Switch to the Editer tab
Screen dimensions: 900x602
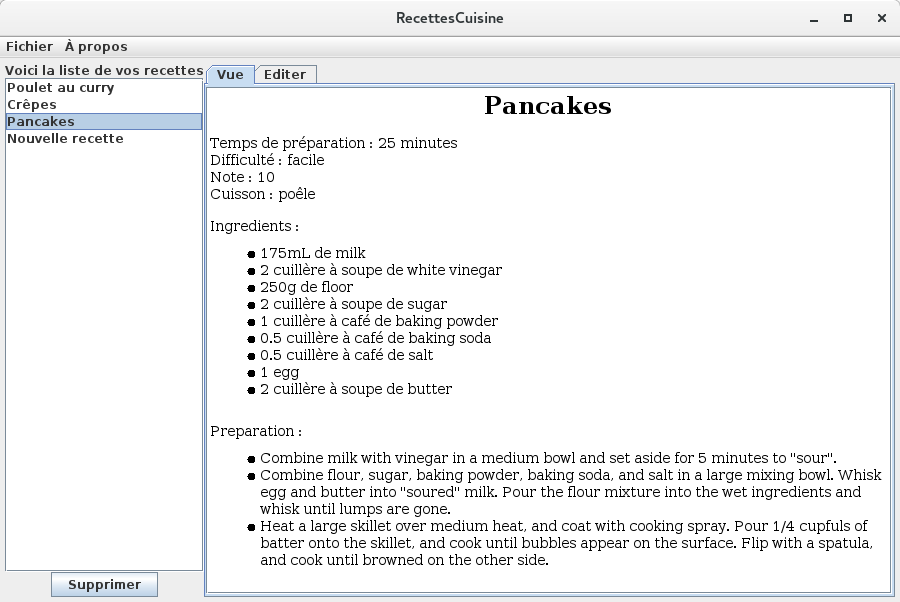(285, 75)
